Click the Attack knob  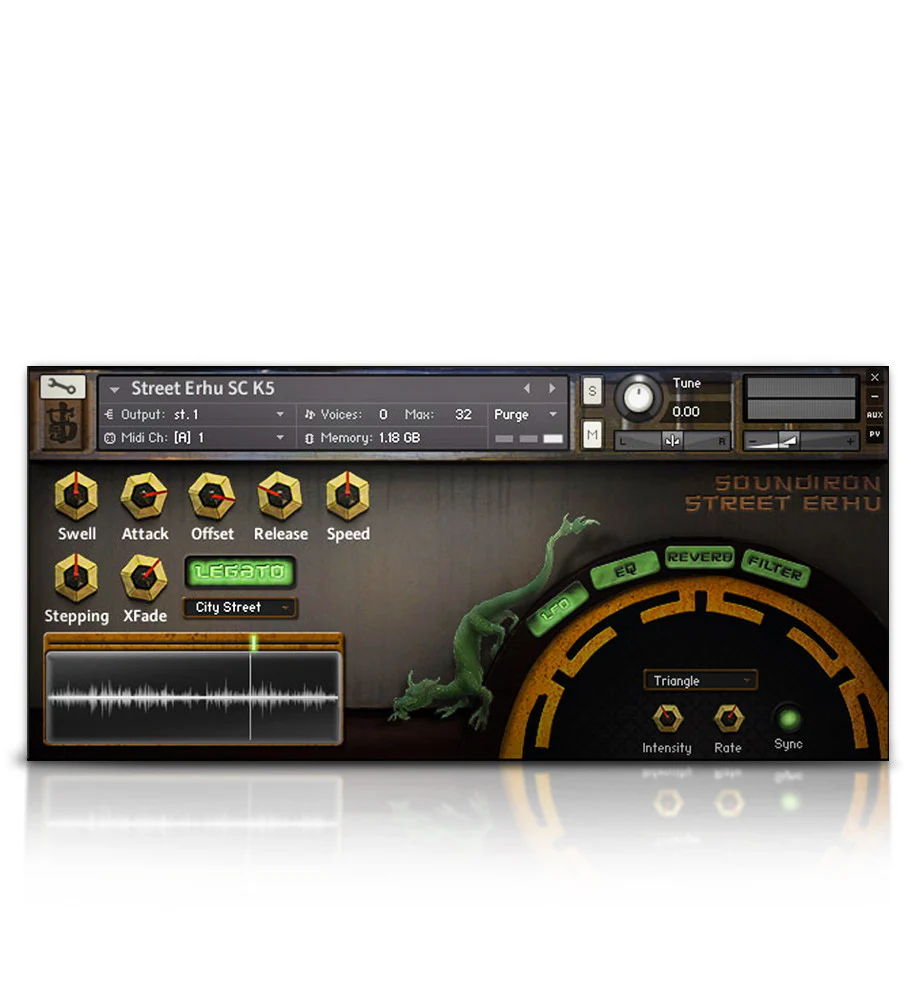(145, 495)
